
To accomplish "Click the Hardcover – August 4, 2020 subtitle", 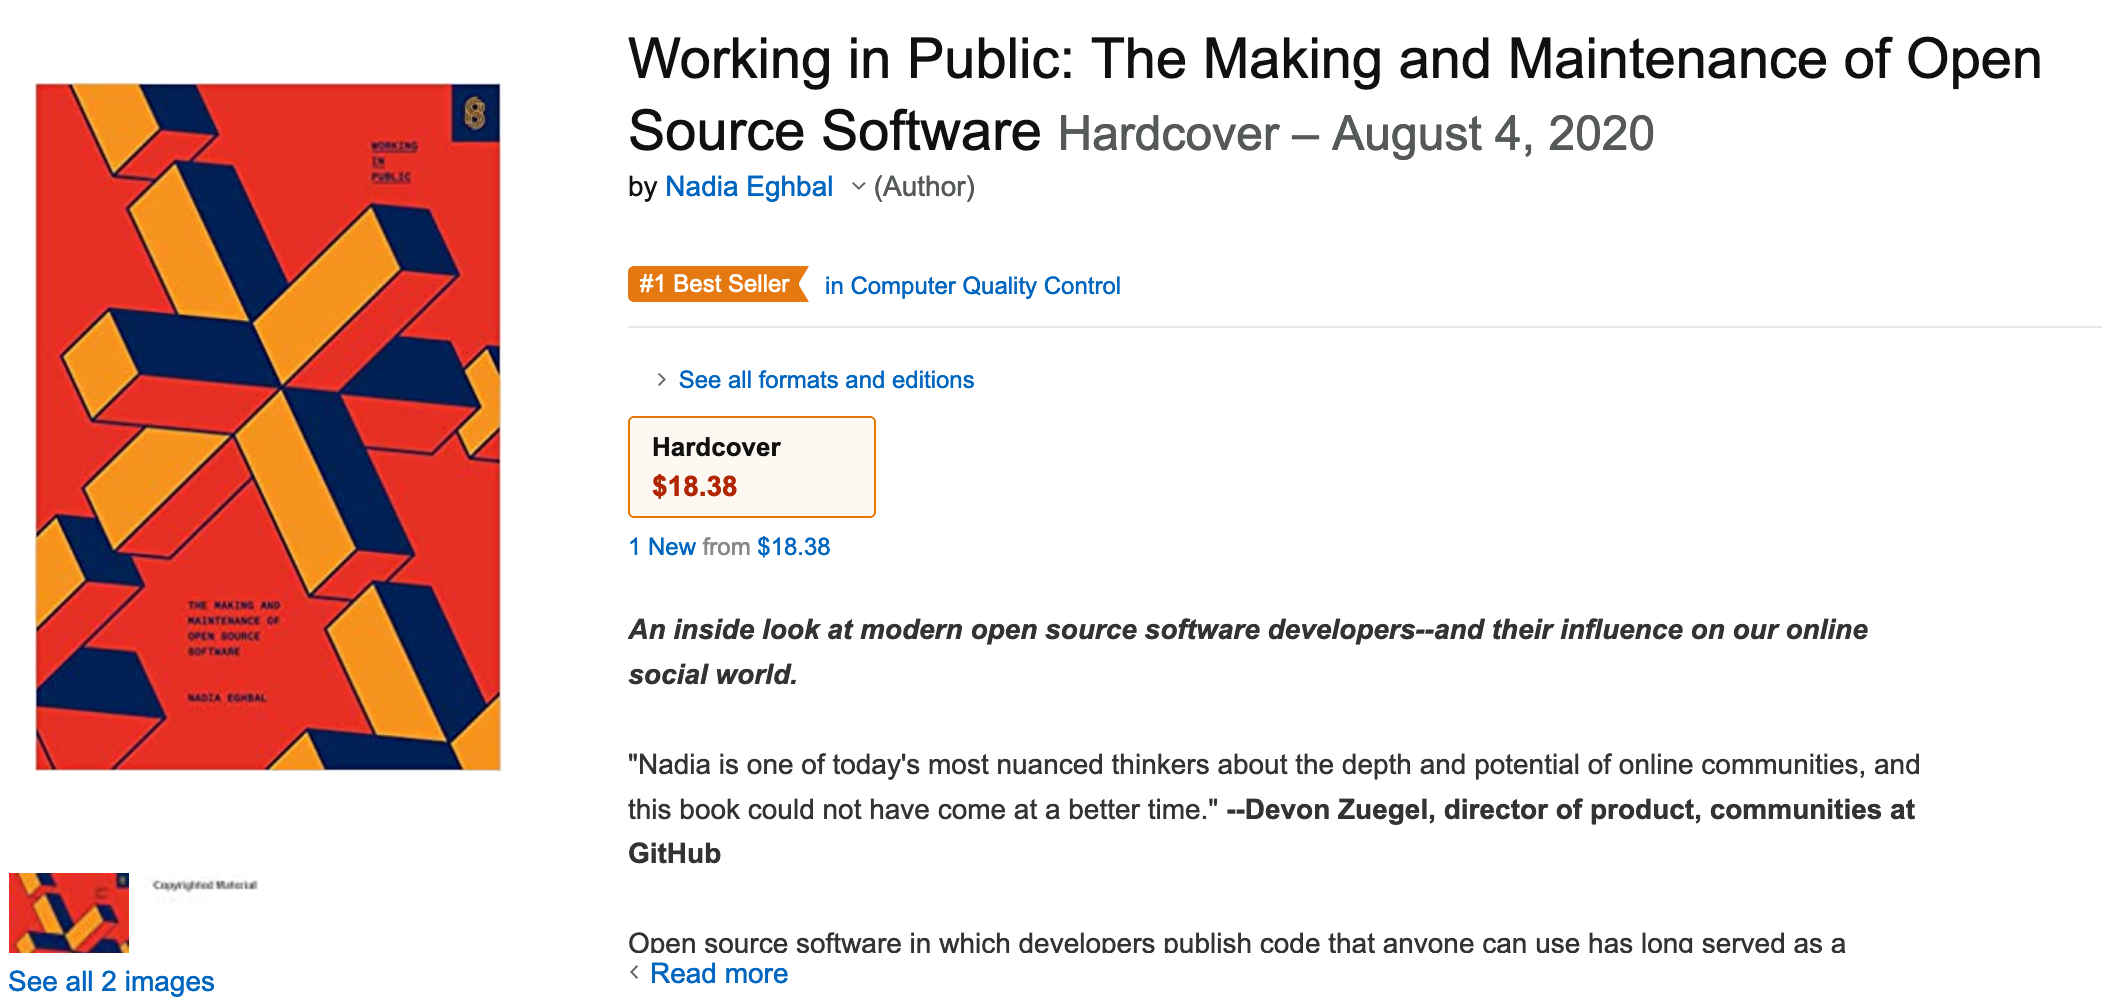I will [x=1355, y=134].
